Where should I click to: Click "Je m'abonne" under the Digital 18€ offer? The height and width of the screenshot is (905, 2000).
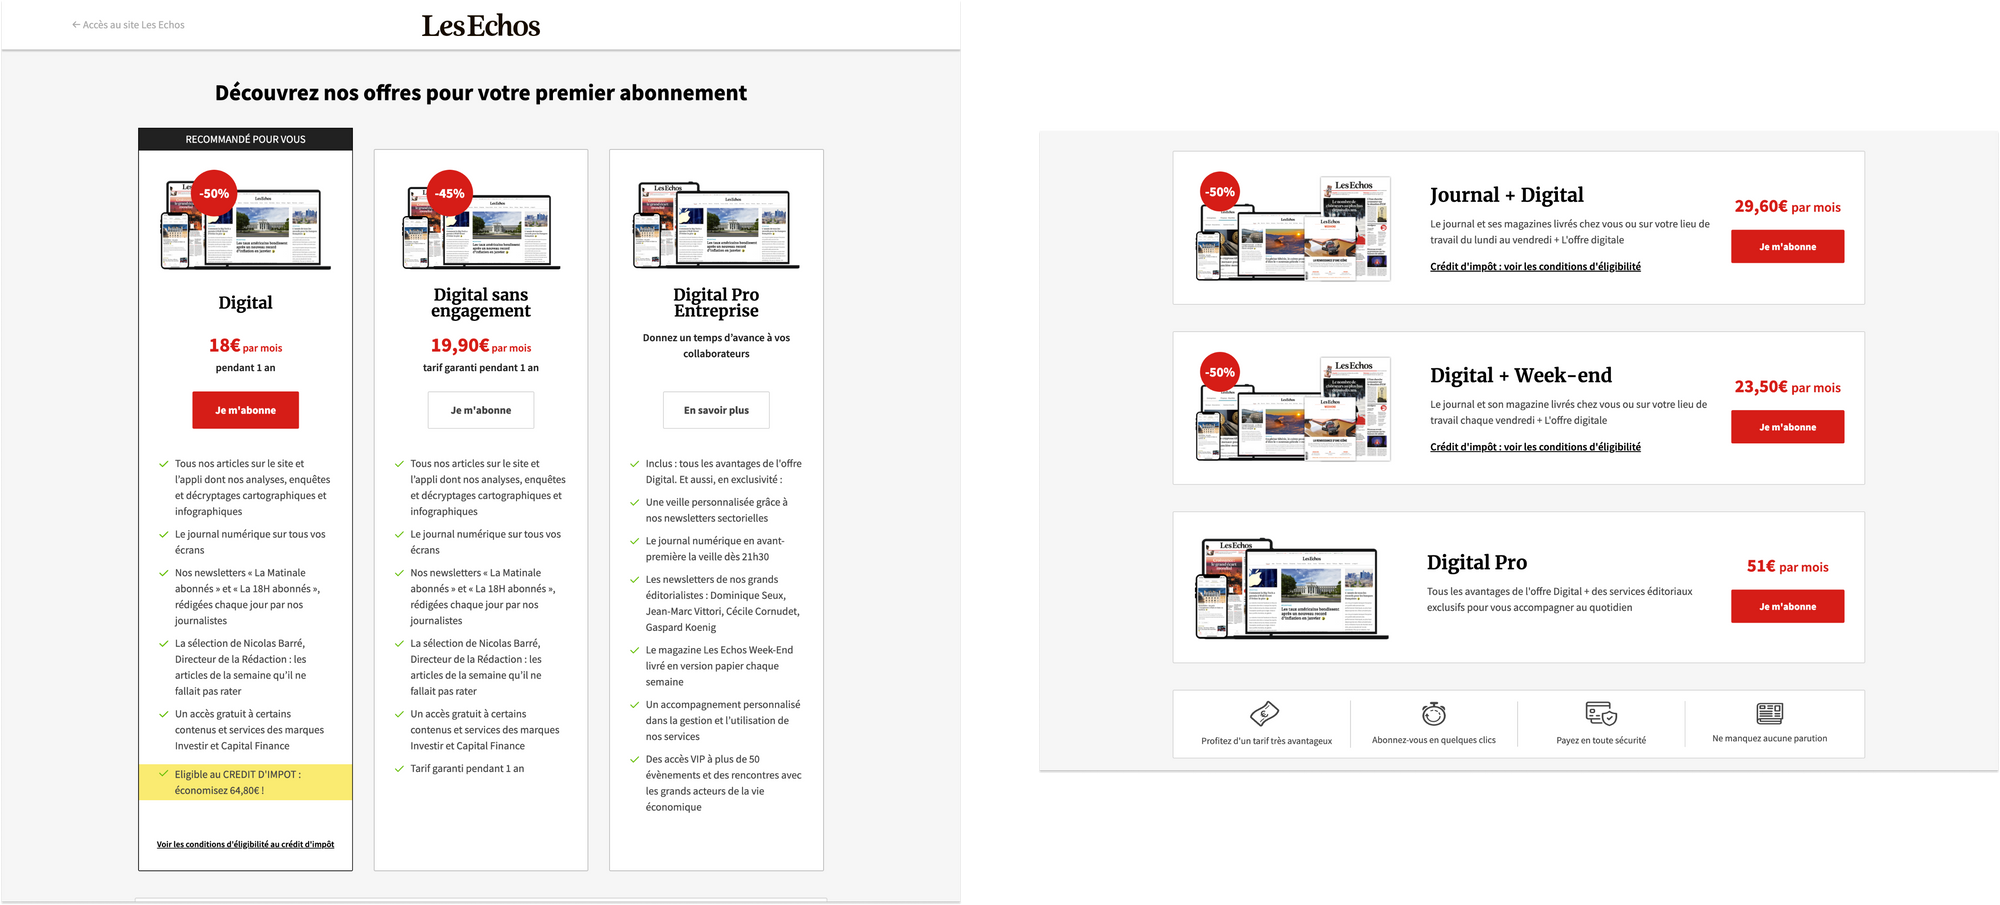(245, 409)
